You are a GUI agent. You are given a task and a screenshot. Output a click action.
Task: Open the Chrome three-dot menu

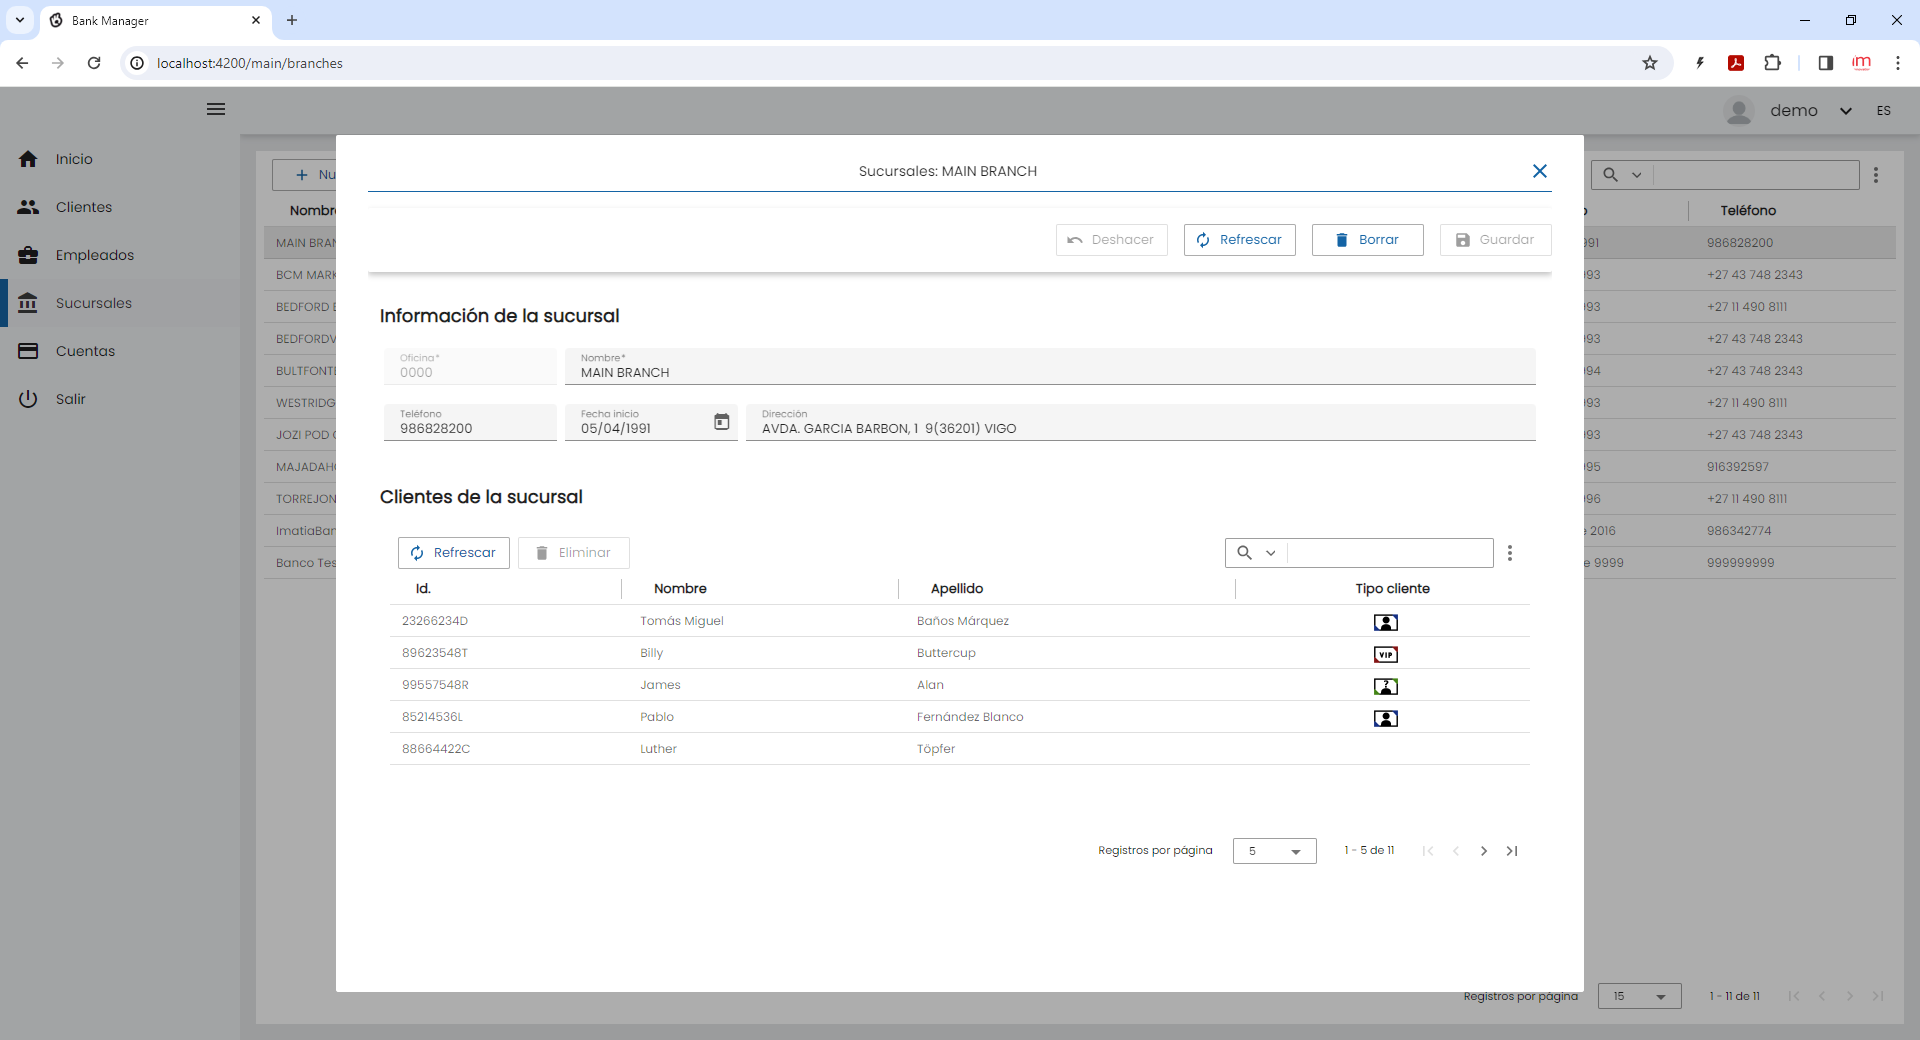click(x=1897, y=63)
